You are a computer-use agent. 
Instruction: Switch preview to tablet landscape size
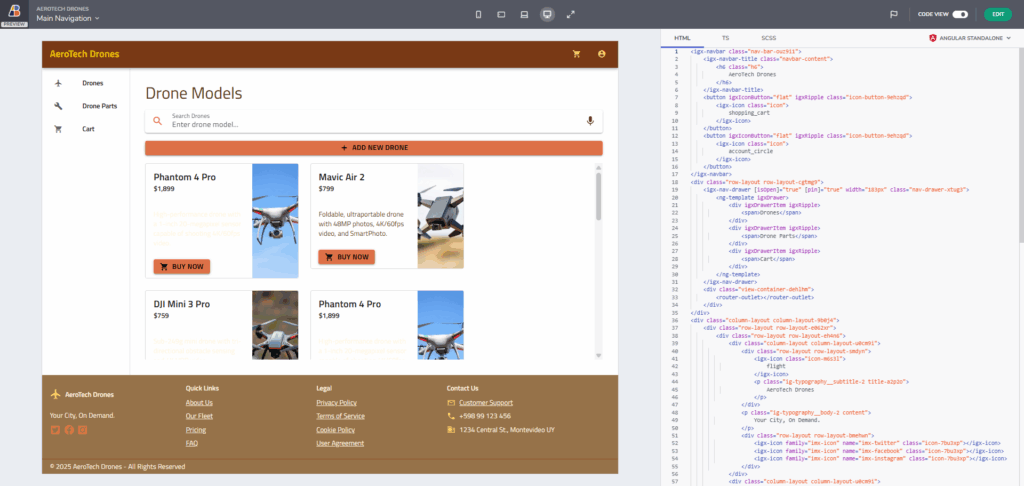[501, 14]
